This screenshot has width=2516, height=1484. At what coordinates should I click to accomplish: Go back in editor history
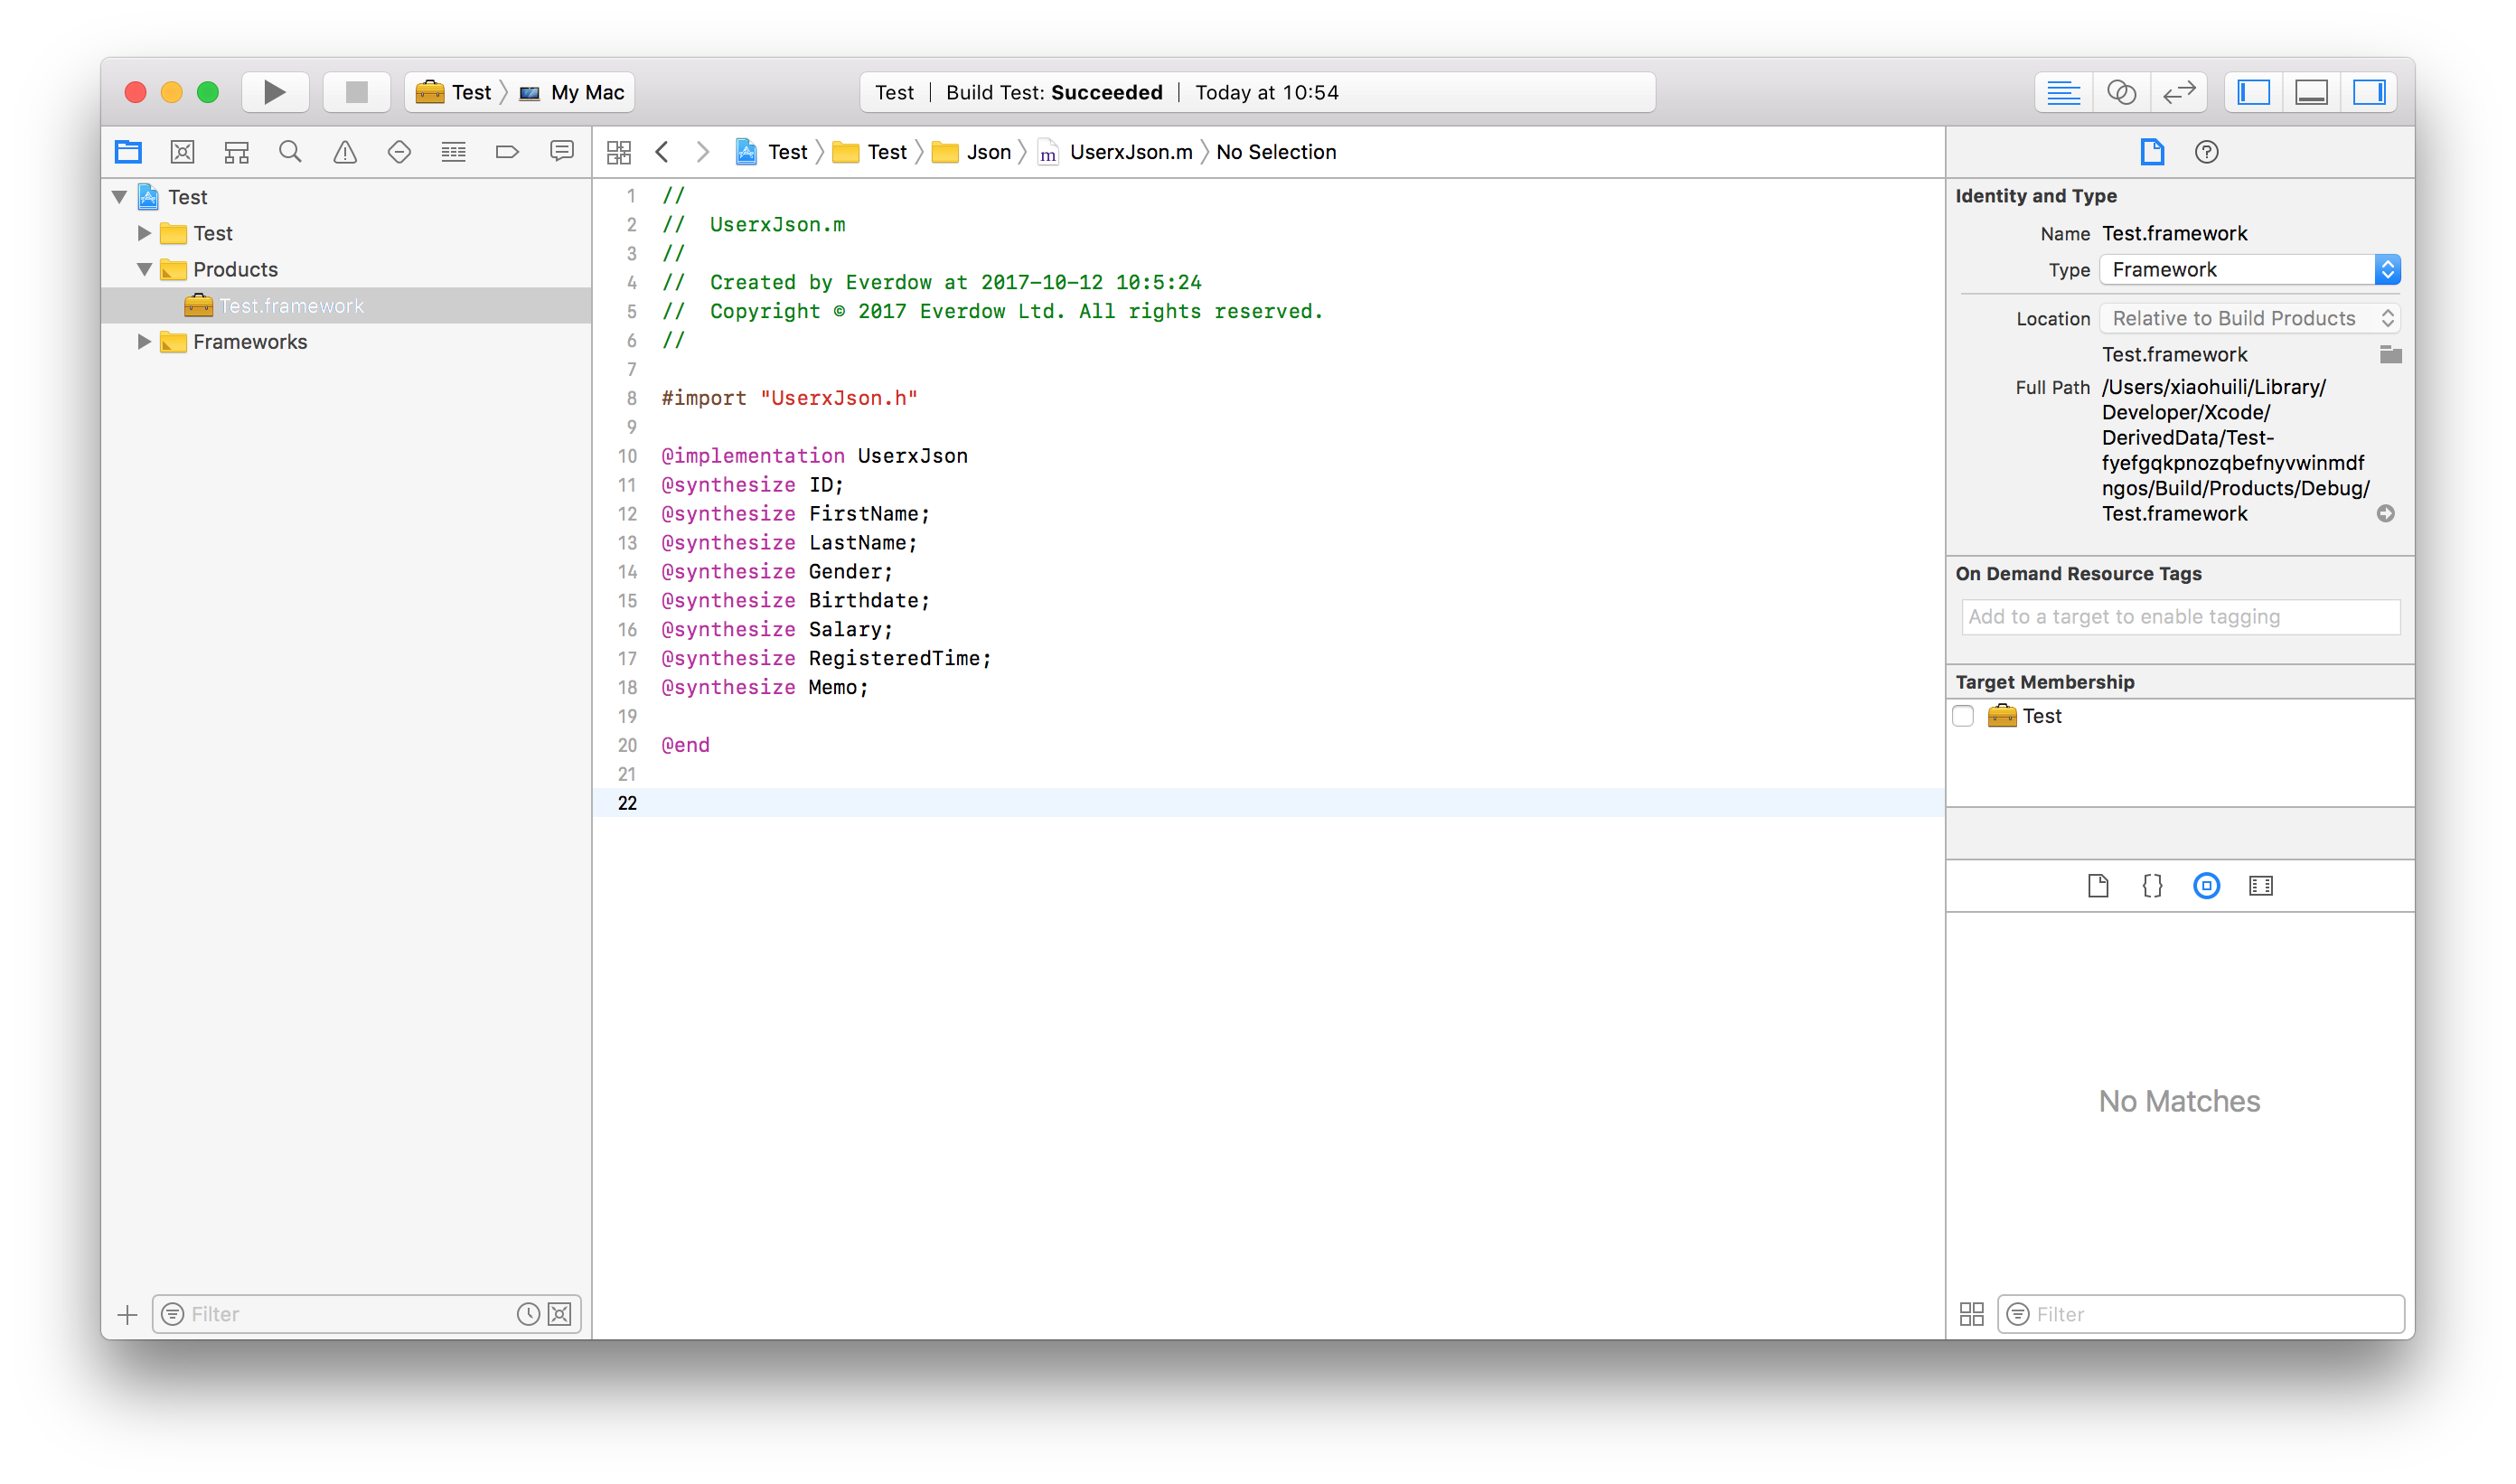[x=662, y=152]
